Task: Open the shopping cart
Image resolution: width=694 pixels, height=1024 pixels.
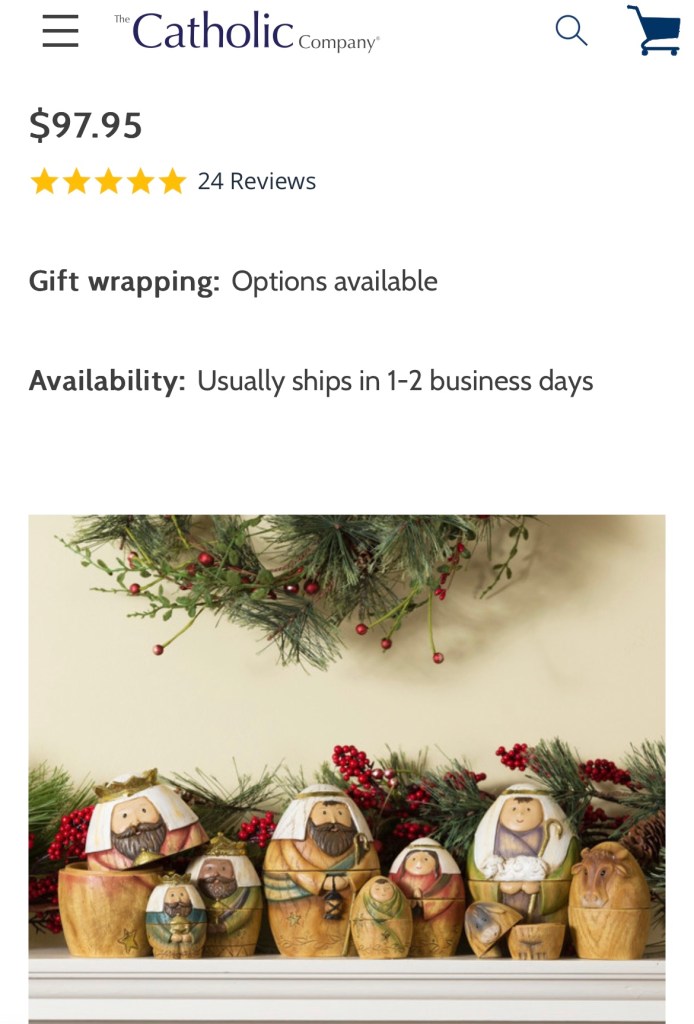Action: 654,30
